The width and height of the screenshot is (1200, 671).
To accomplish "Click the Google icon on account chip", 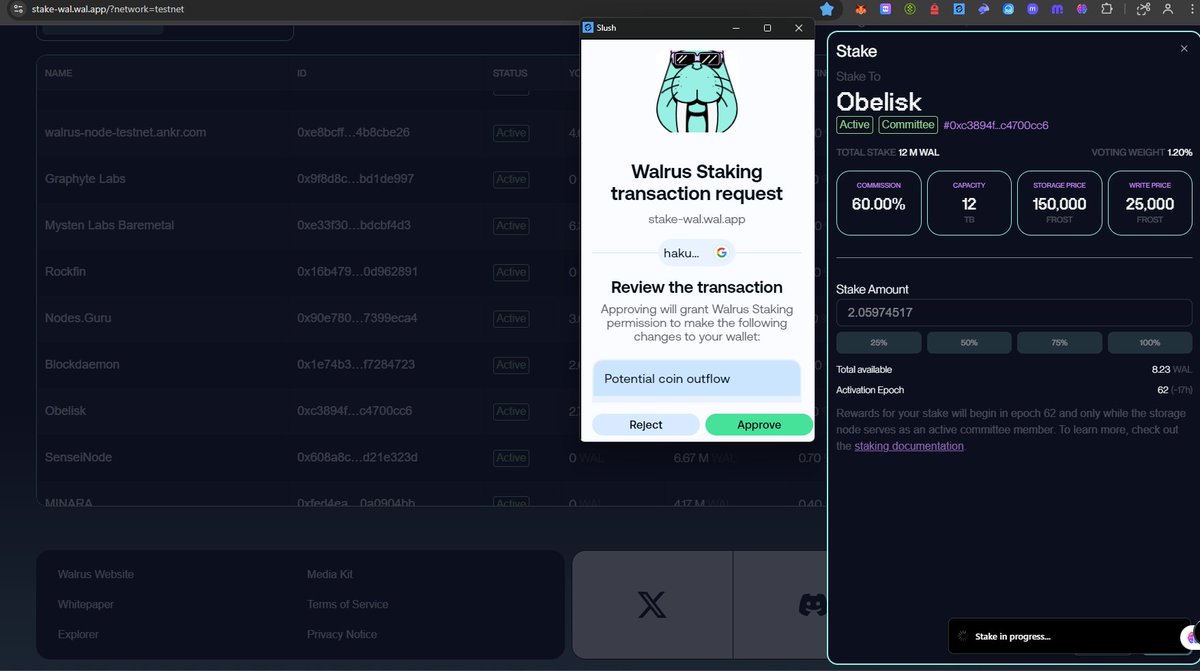I will [x=721, y=253].
